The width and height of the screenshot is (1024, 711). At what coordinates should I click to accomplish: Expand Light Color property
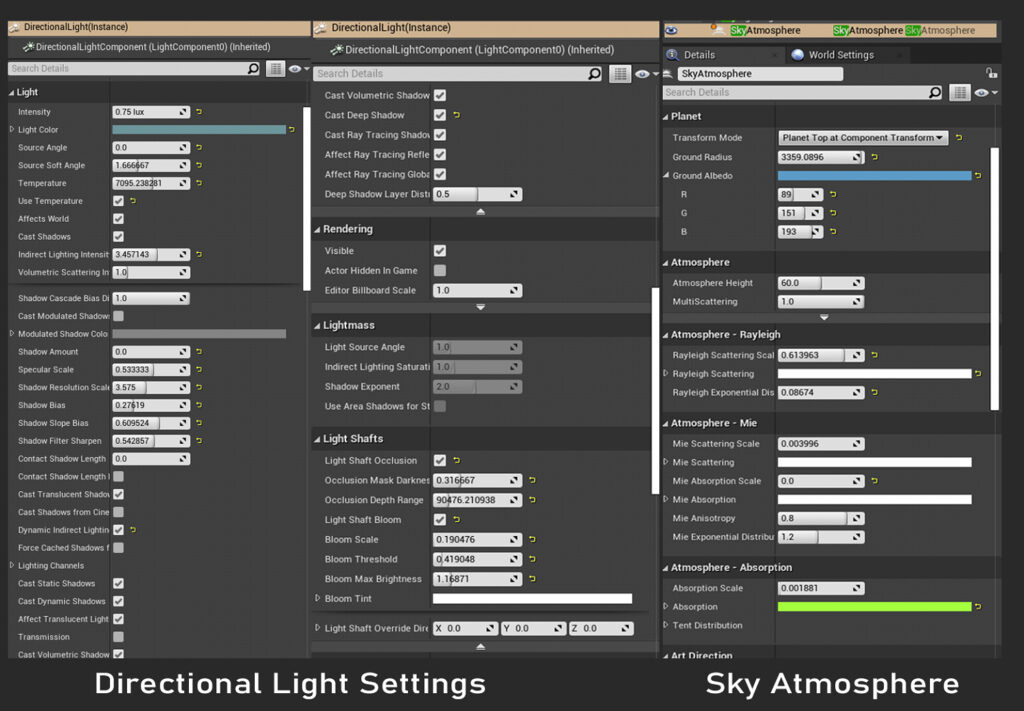pyautogui.click(x=12, y=129)
